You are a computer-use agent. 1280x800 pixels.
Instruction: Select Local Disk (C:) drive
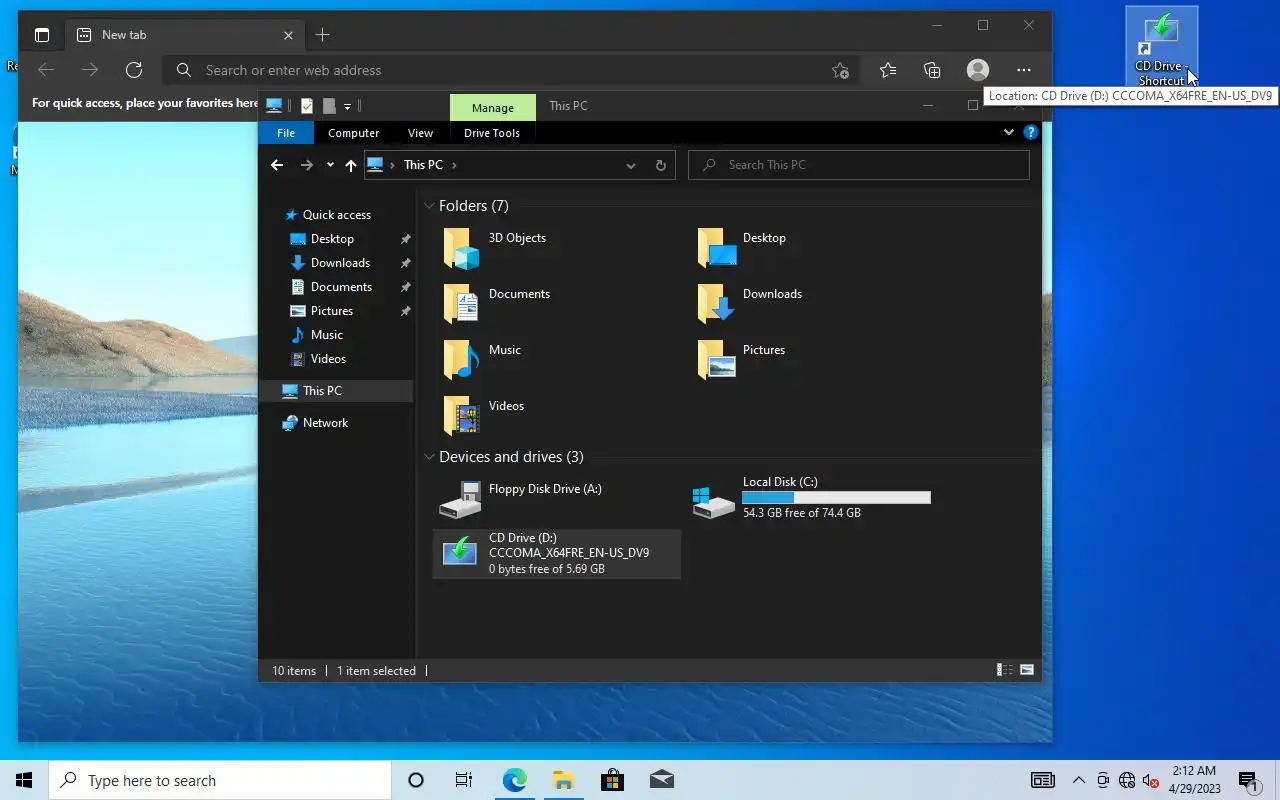tap(812, 498)
